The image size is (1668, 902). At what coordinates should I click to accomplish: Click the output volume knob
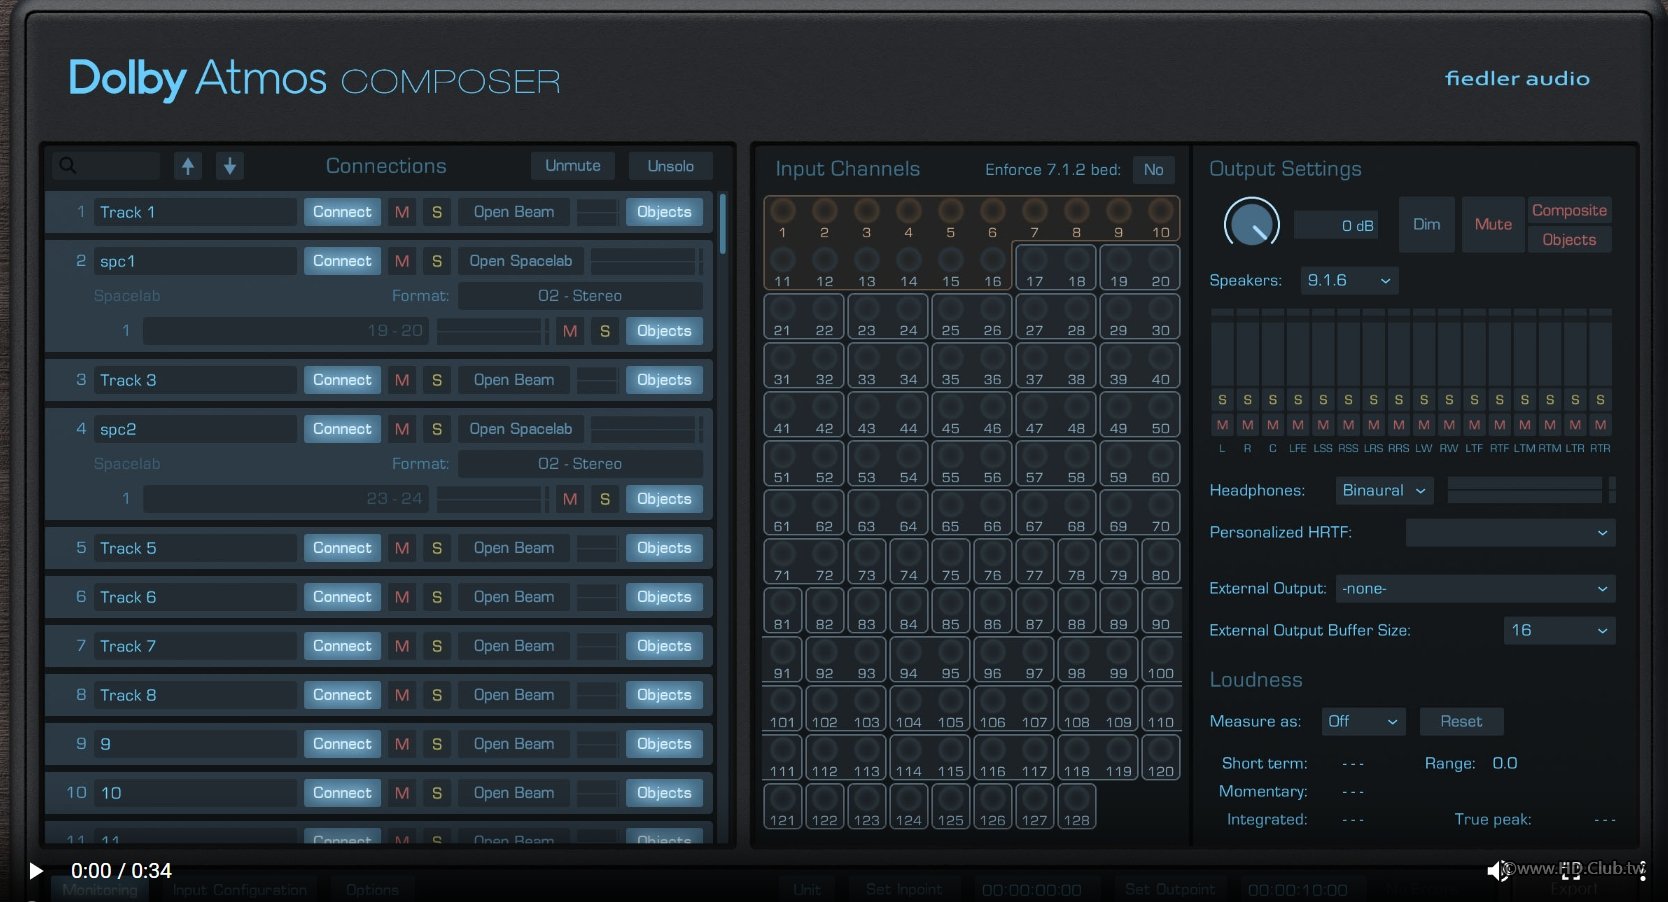click(1251, 224)
